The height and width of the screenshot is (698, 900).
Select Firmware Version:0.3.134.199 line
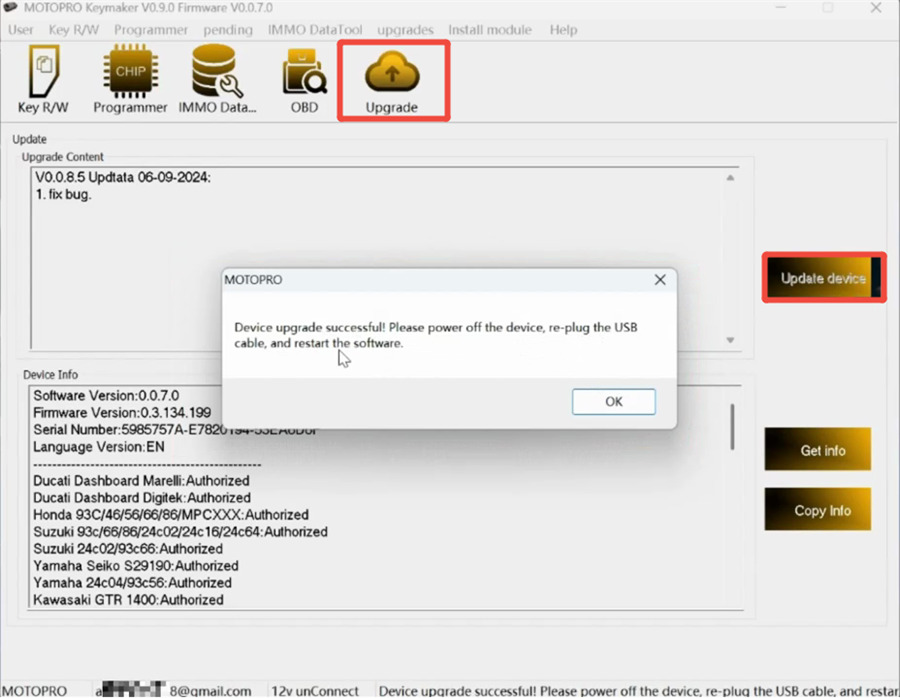(122, 413)
